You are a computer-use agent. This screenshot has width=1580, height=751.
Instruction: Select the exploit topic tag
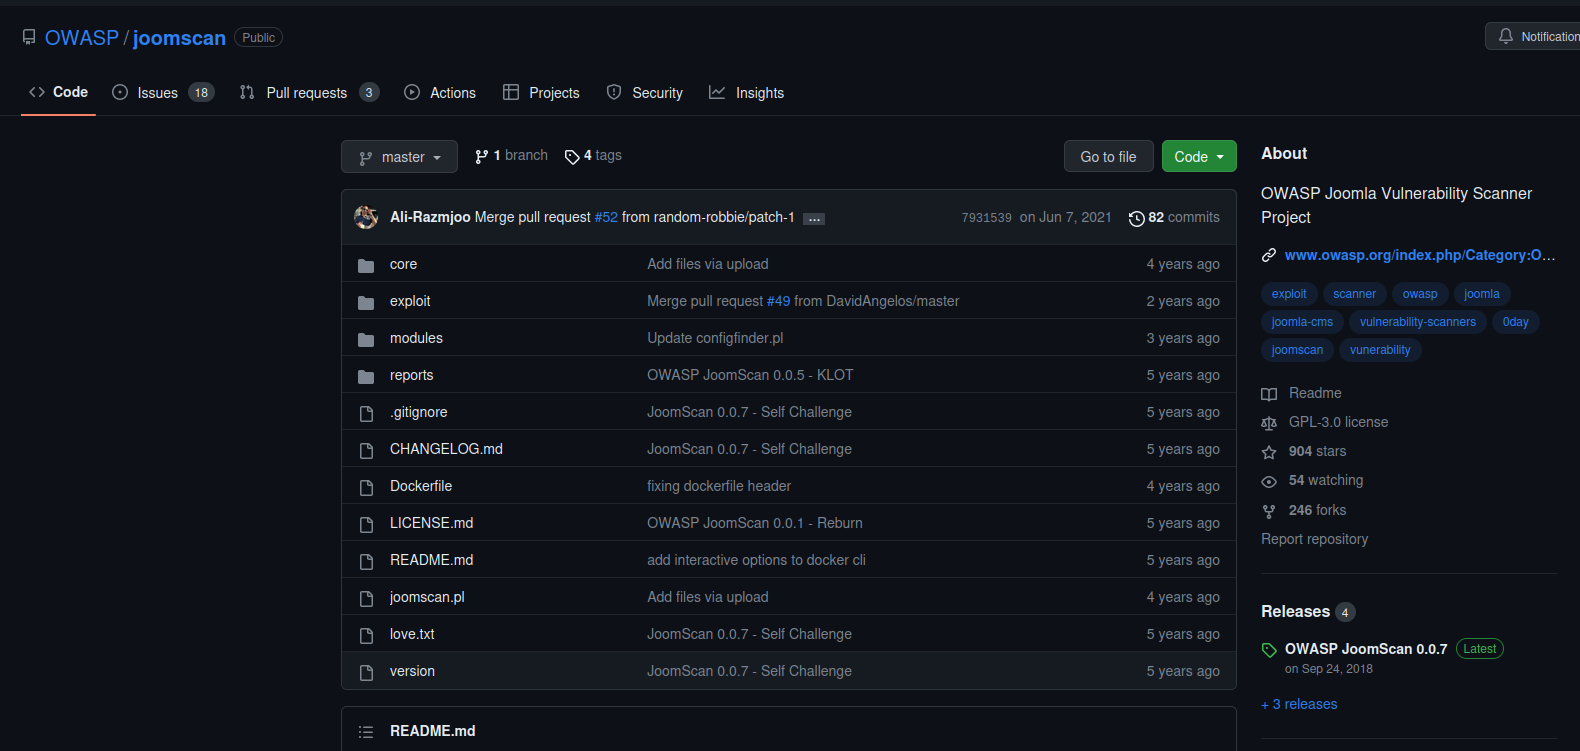pos(1289,294)
